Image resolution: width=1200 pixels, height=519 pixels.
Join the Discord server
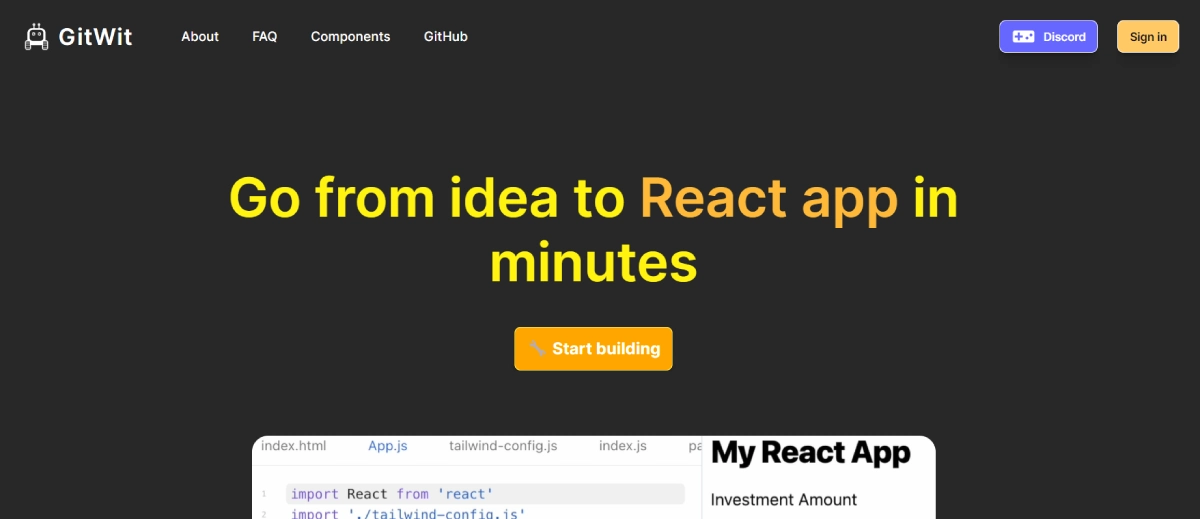pyautogui.click(x=1048, y=37)
